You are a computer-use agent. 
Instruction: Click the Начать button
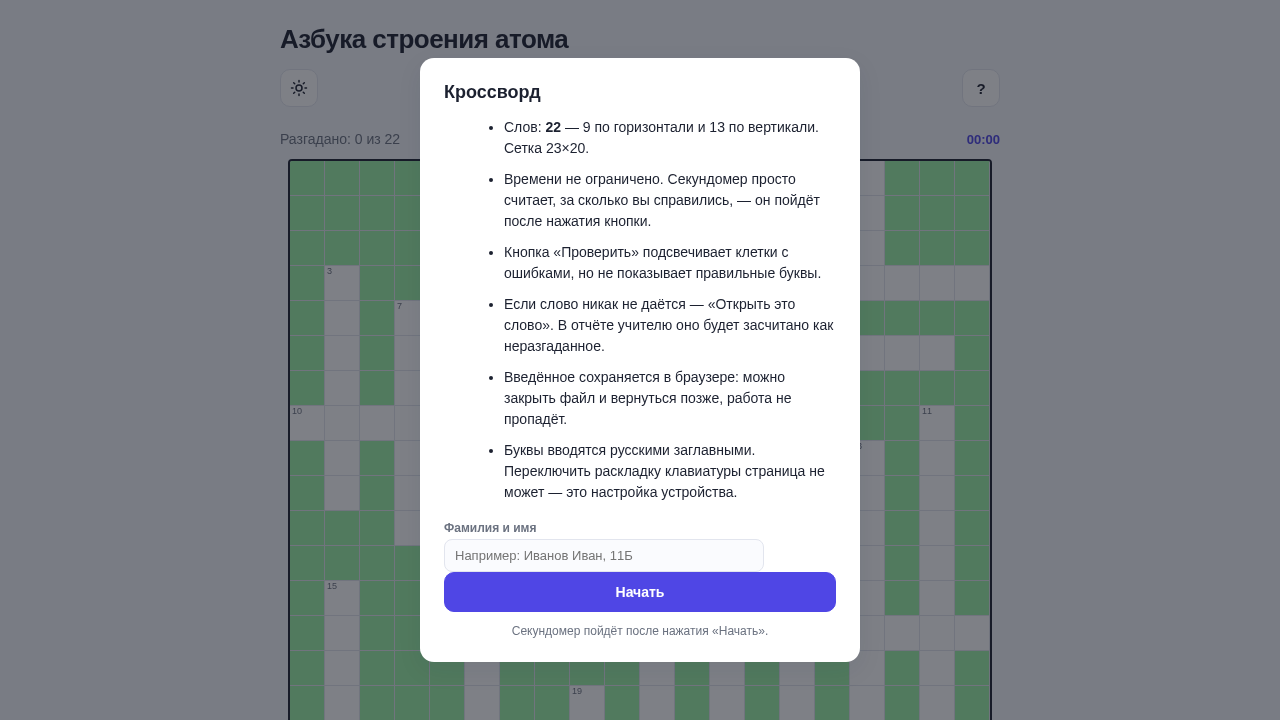pos(640,592)
